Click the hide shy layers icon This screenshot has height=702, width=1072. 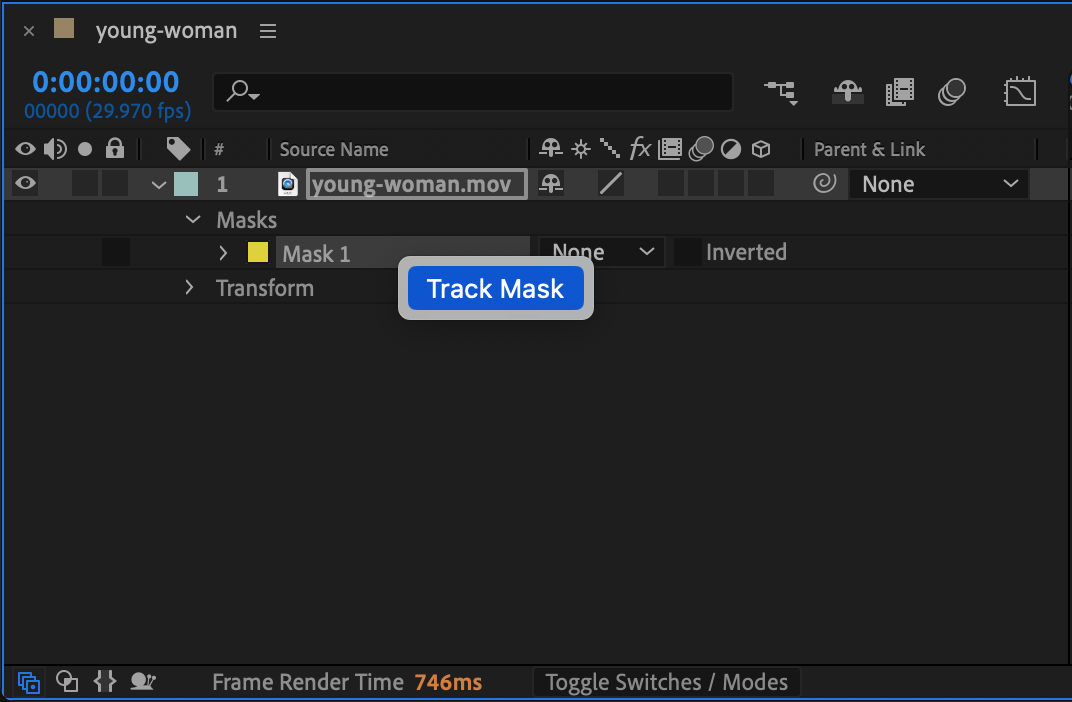[x=848, y=92]
